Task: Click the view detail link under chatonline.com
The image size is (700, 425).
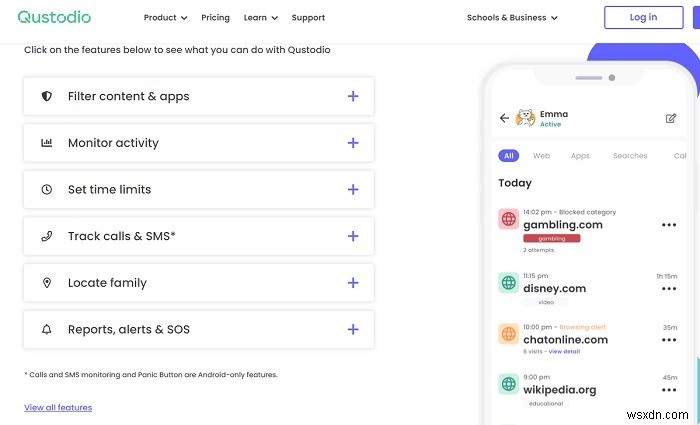Action: [x=566, y=351]
